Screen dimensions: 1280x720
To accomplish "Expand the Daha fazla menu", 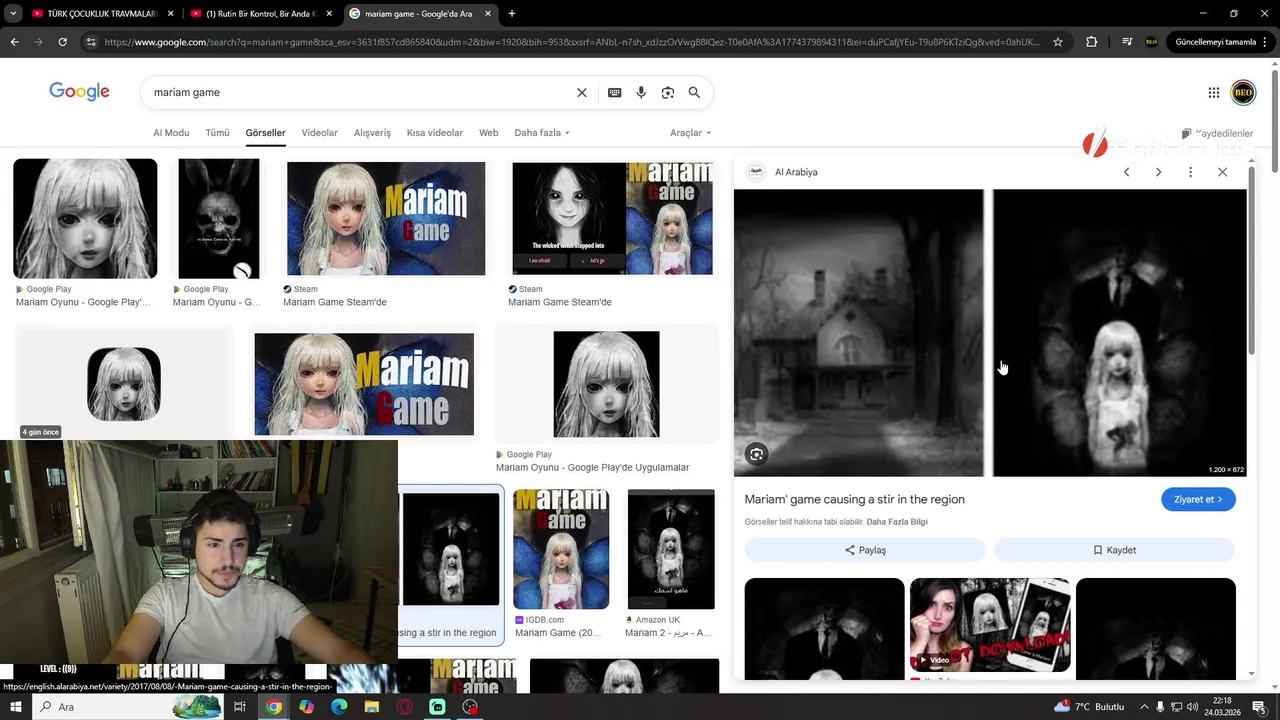I will [542, 133].
